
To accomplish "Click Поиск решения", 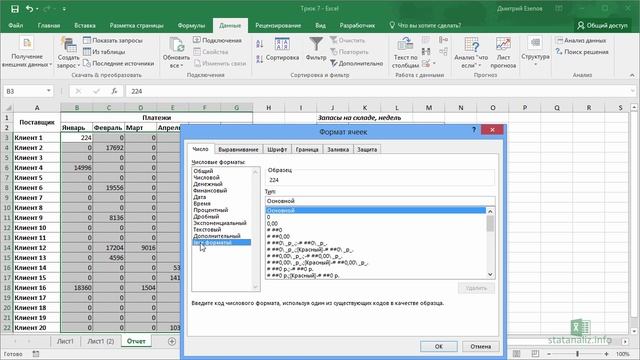I will tap(582, 52).
